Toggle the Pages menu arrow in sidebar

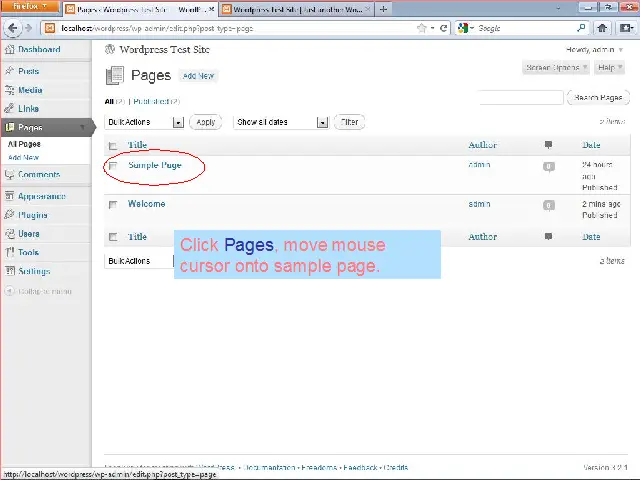82,127
